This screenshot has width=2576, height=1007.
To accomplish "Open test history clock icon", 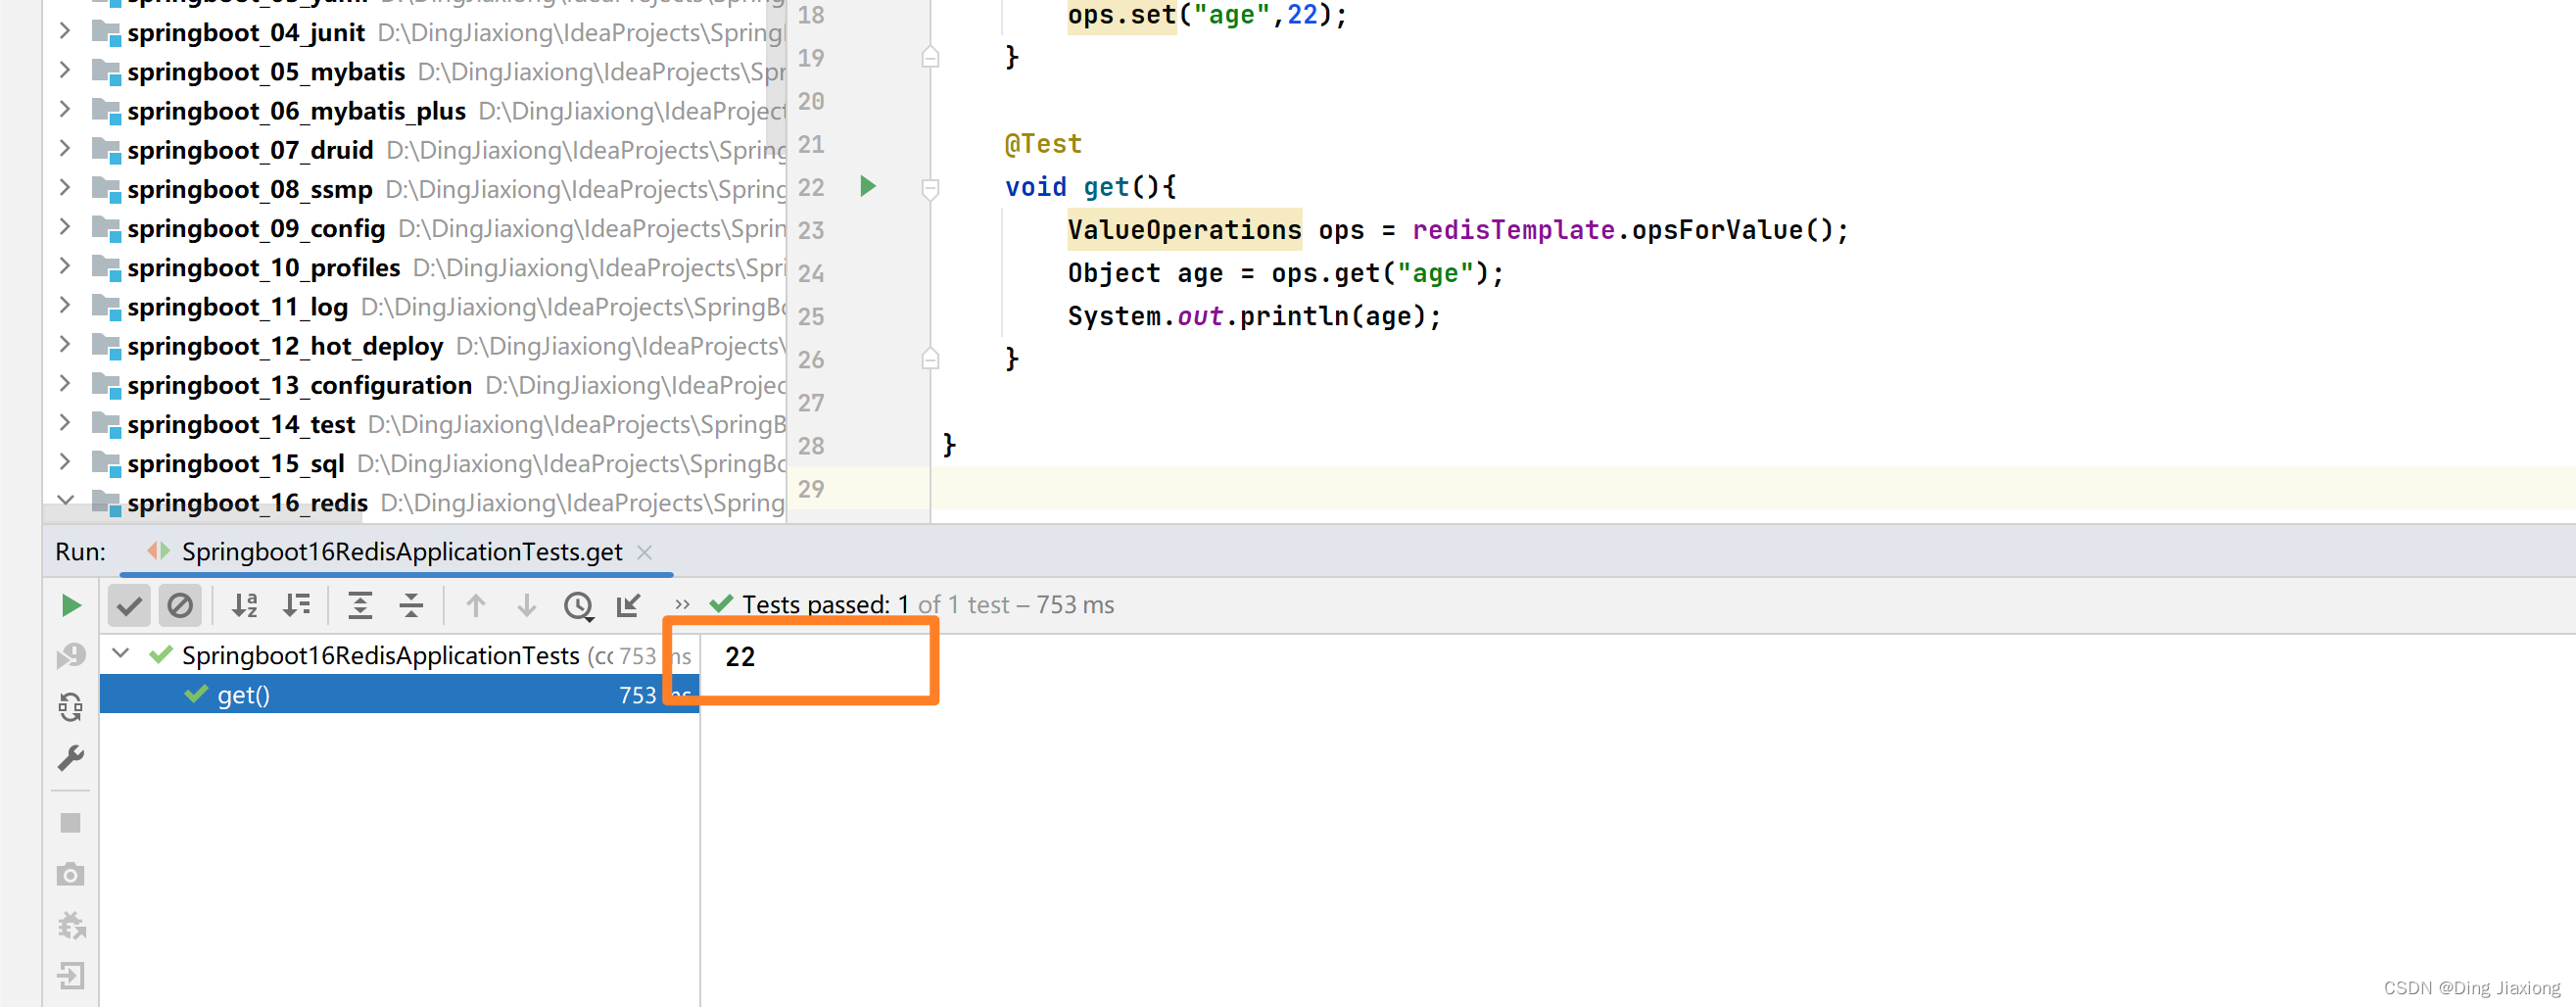I will [x=578, y=606].
